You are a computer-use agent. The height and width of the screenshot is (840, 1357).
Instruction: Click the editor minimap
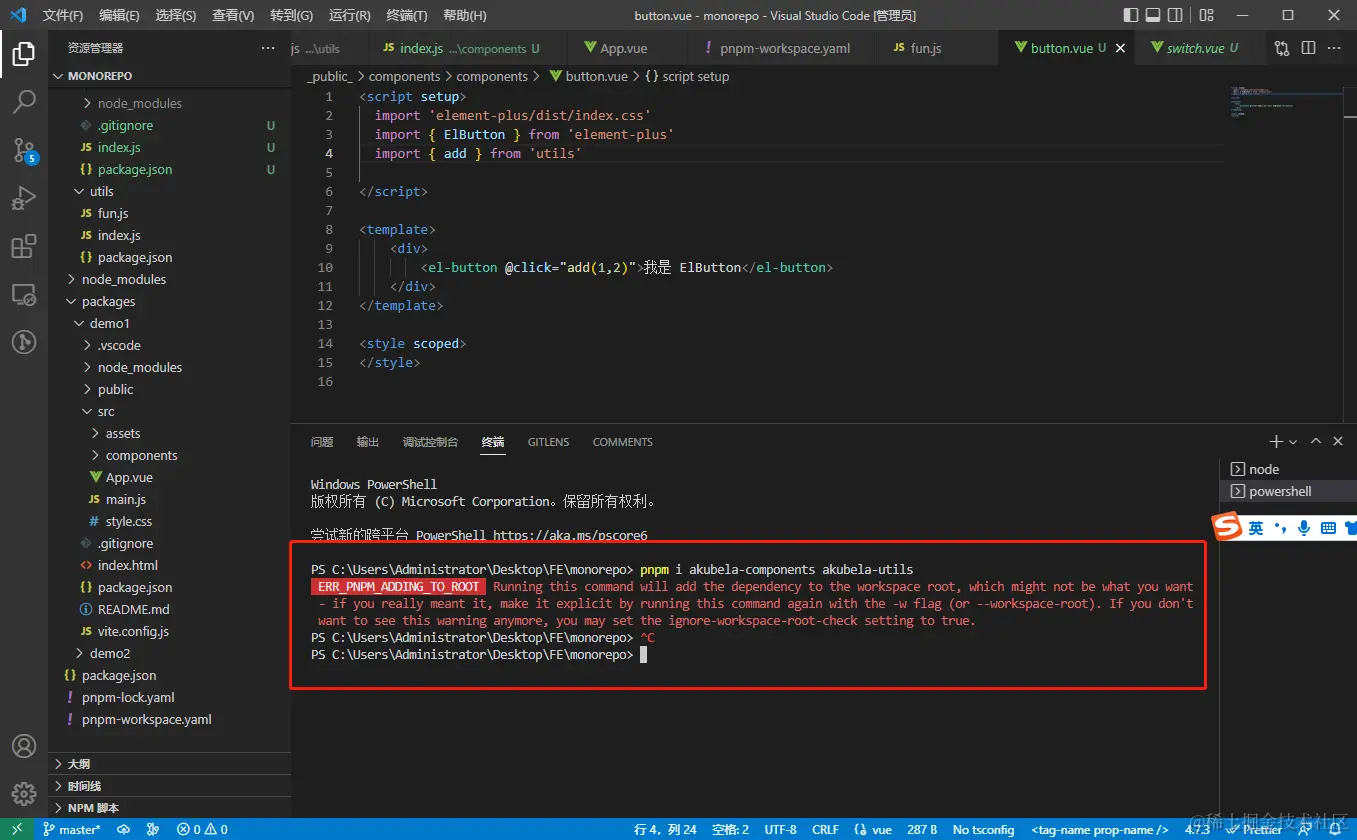1286,104
